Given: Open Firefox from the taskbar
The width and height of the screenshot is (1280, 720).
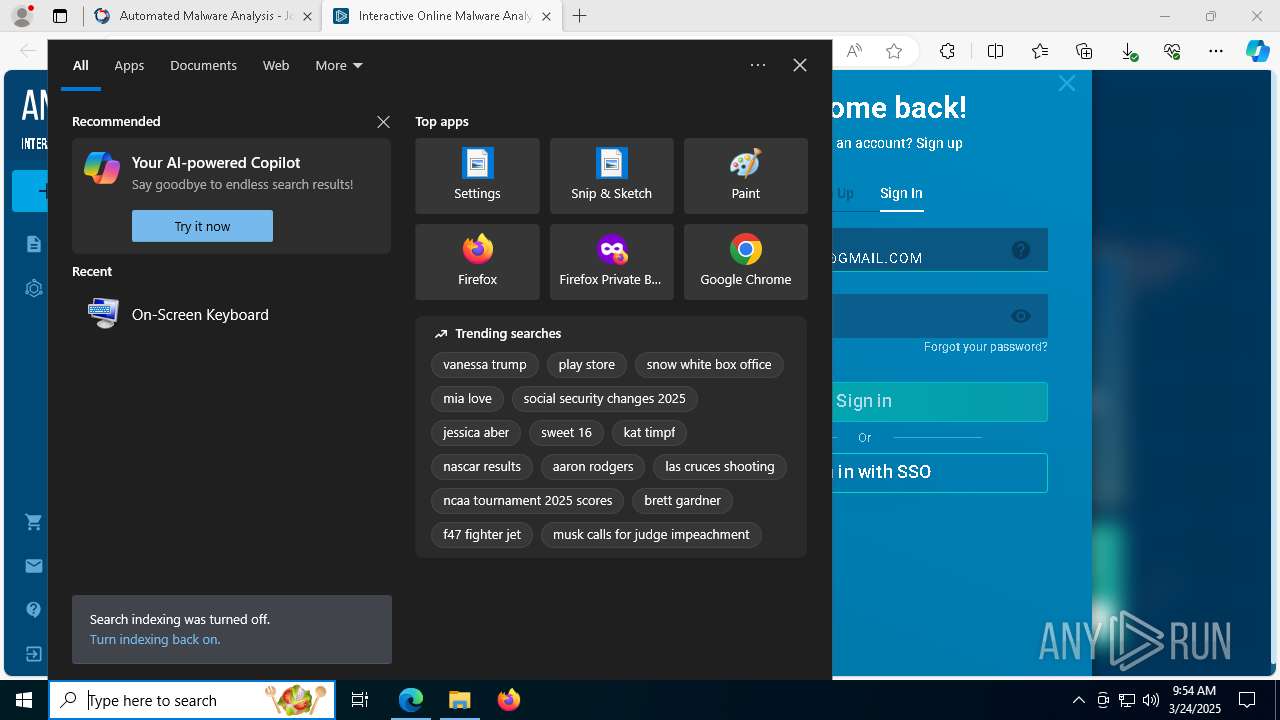Looking at the screenshot, I should (508, 700).
